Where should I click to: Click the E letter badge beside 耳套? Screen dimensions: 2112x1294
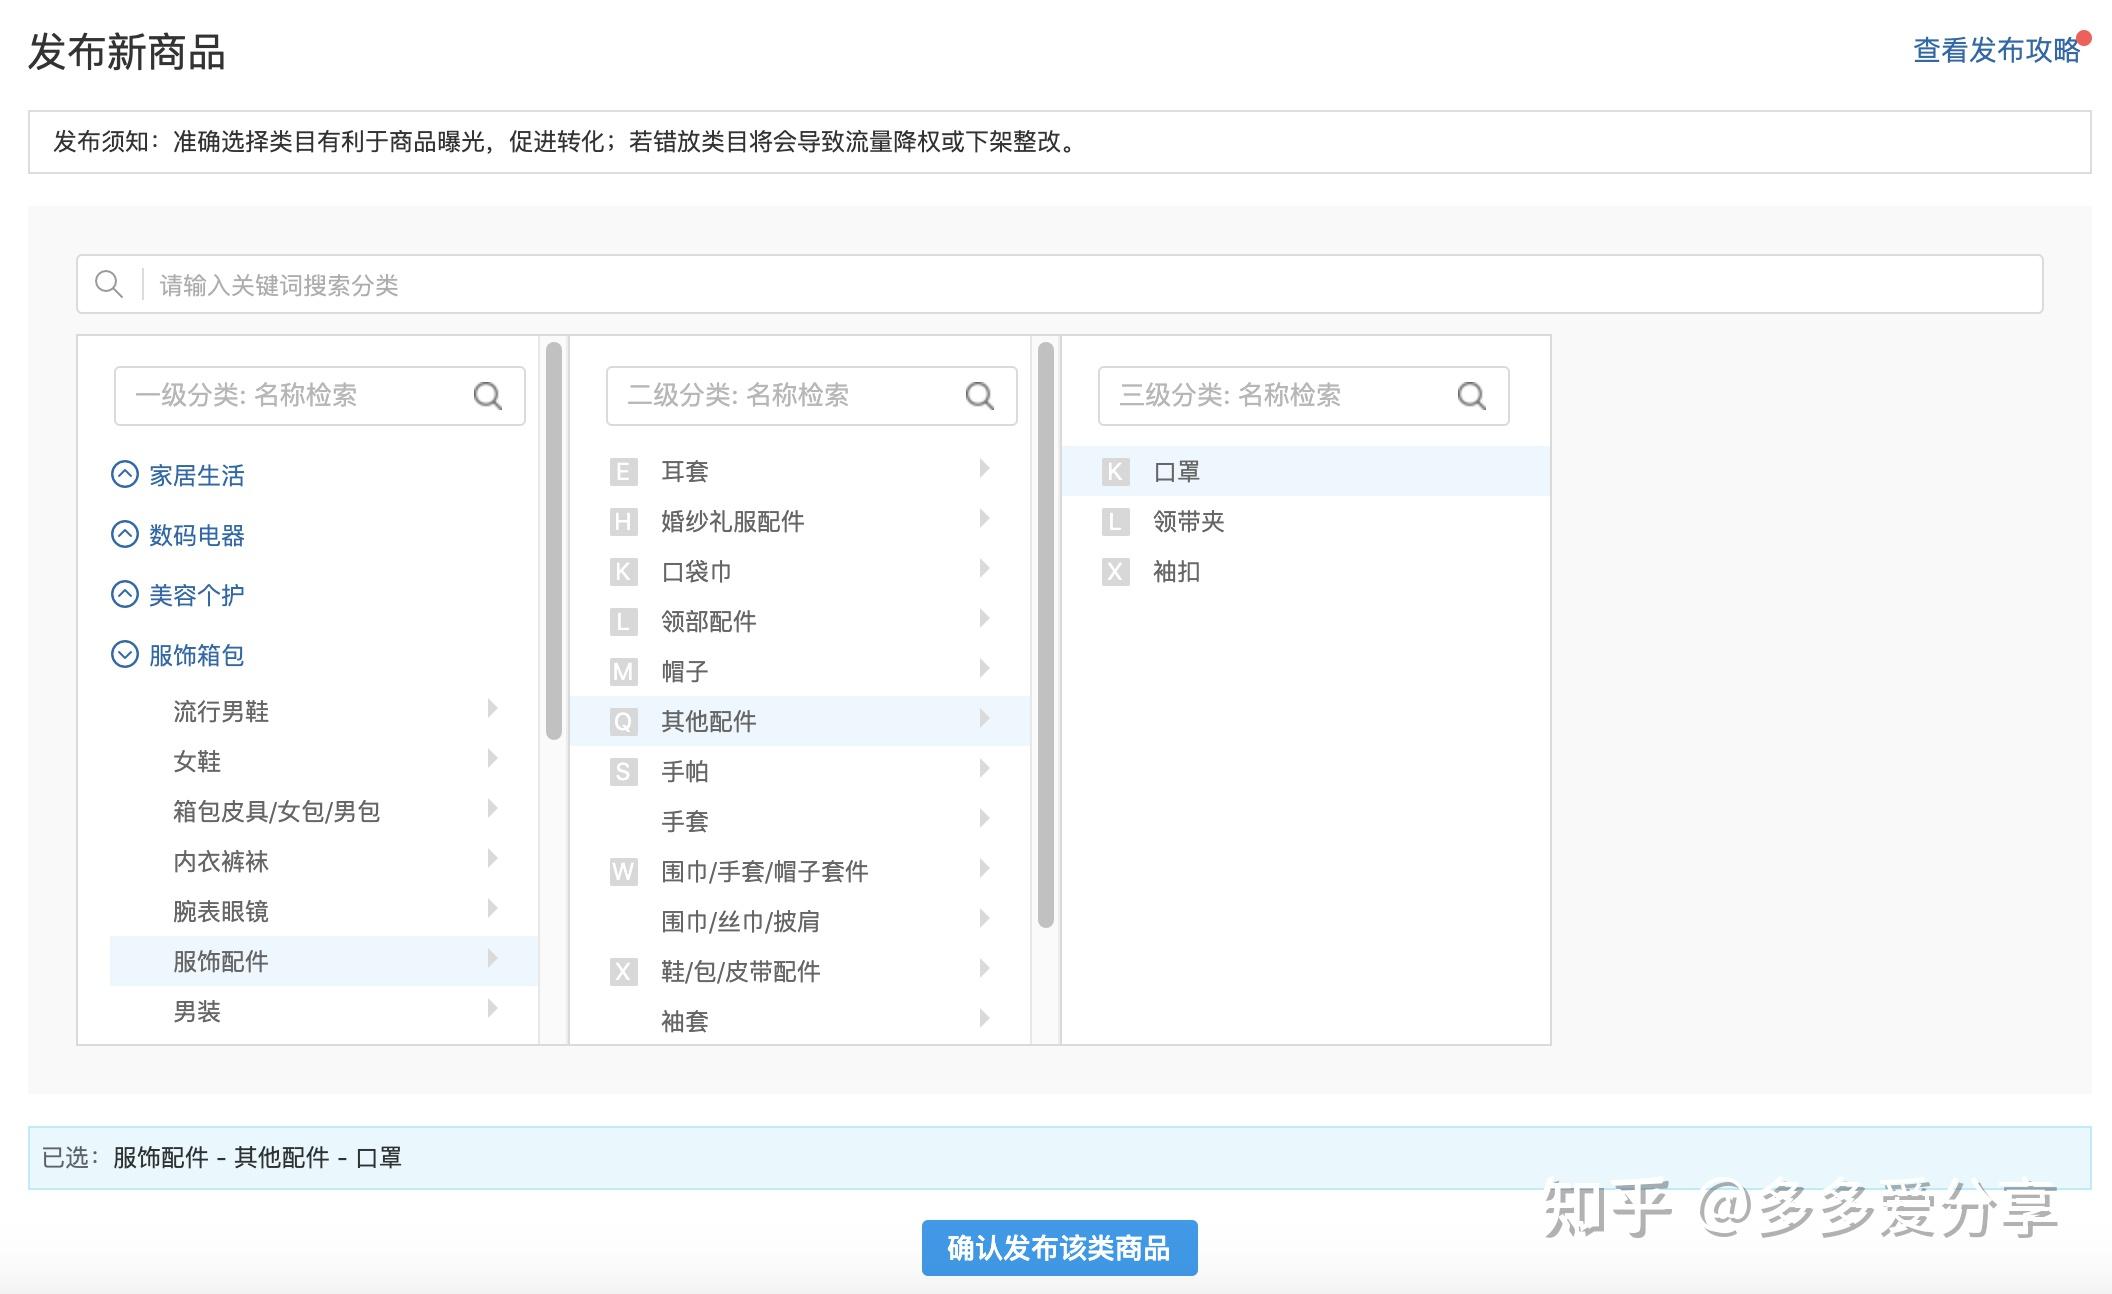623,471
